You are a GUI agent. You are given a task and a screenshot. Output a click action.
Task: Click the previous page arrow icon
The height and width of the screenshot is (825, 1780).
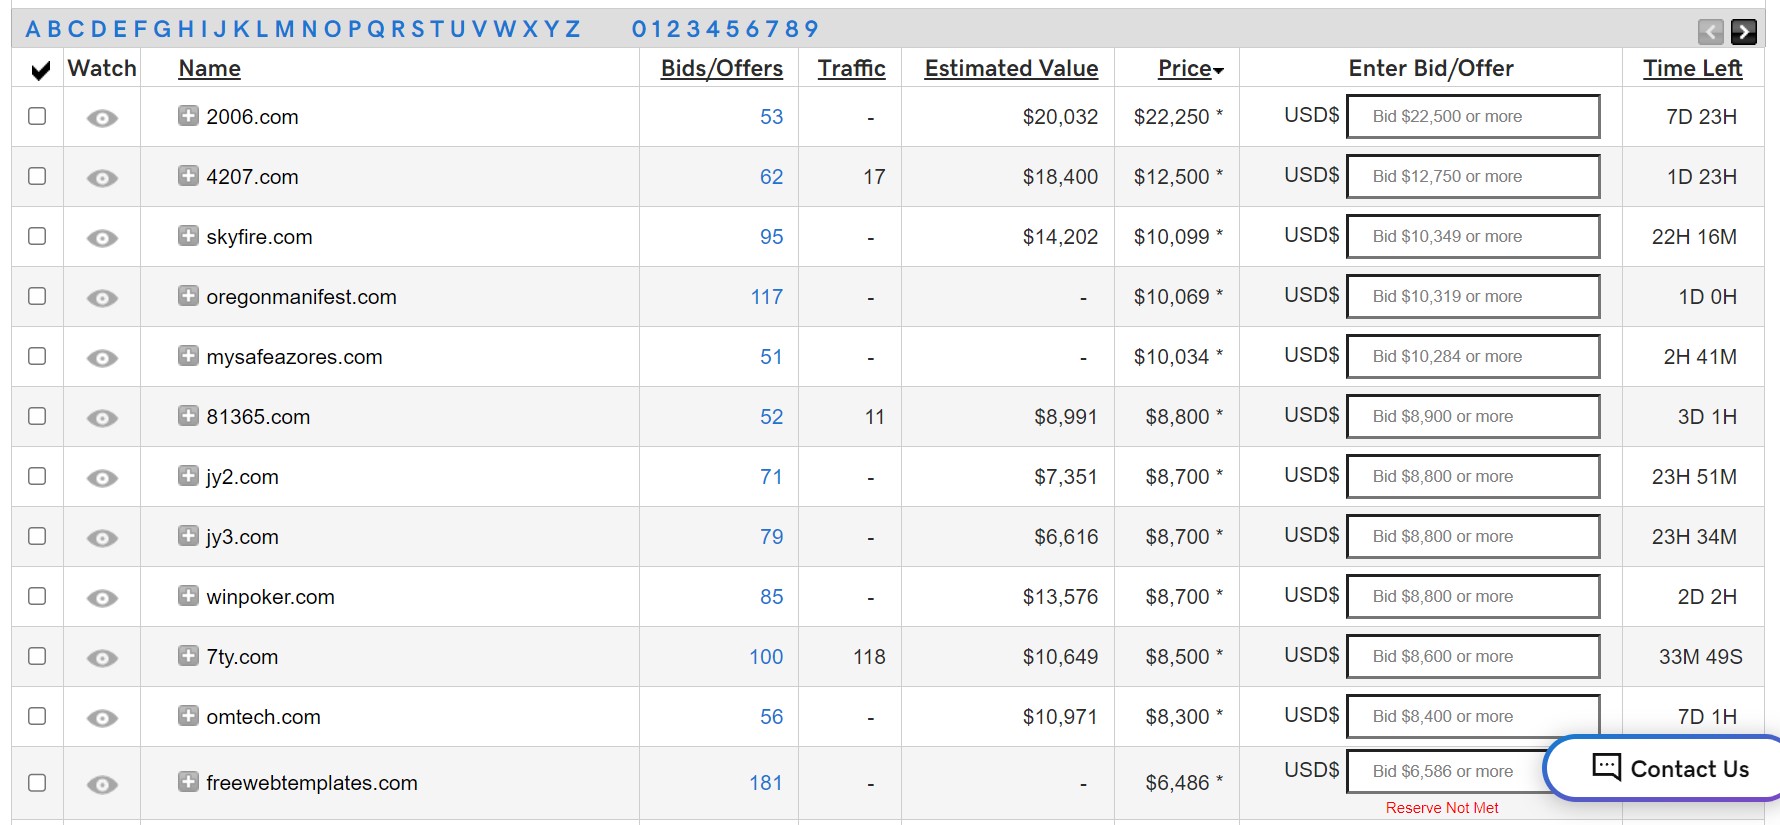pos(1710,32)
